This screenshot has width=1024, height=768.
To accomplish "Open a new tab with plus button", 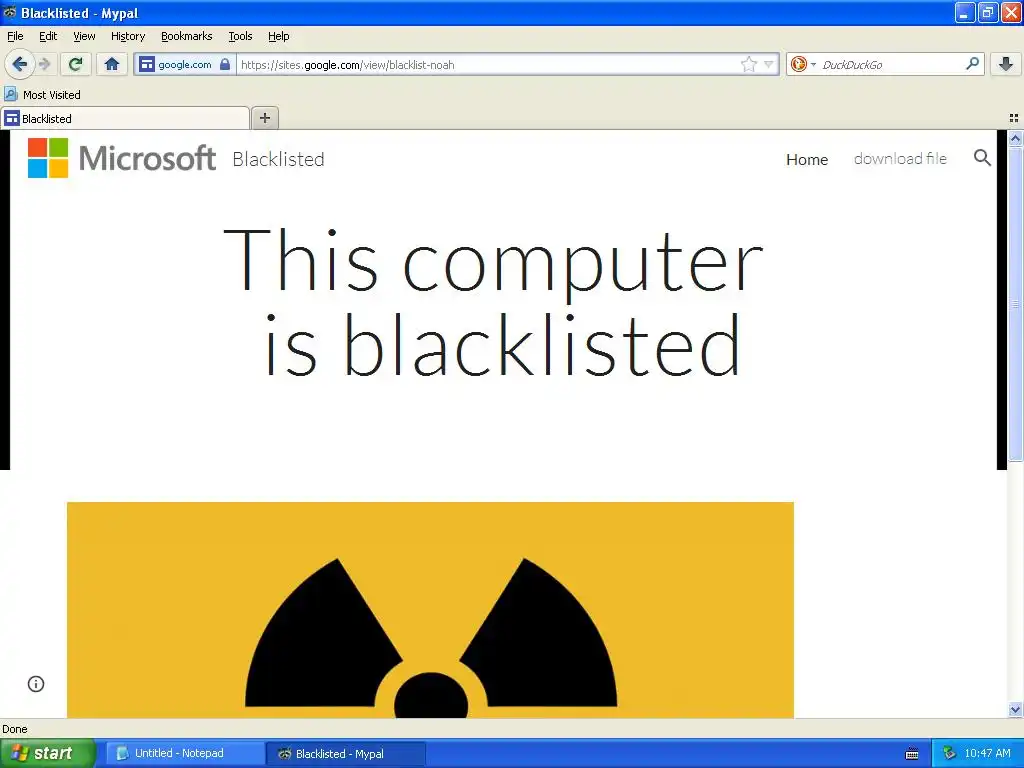I will pyautogui.click(x=264, y=118).
